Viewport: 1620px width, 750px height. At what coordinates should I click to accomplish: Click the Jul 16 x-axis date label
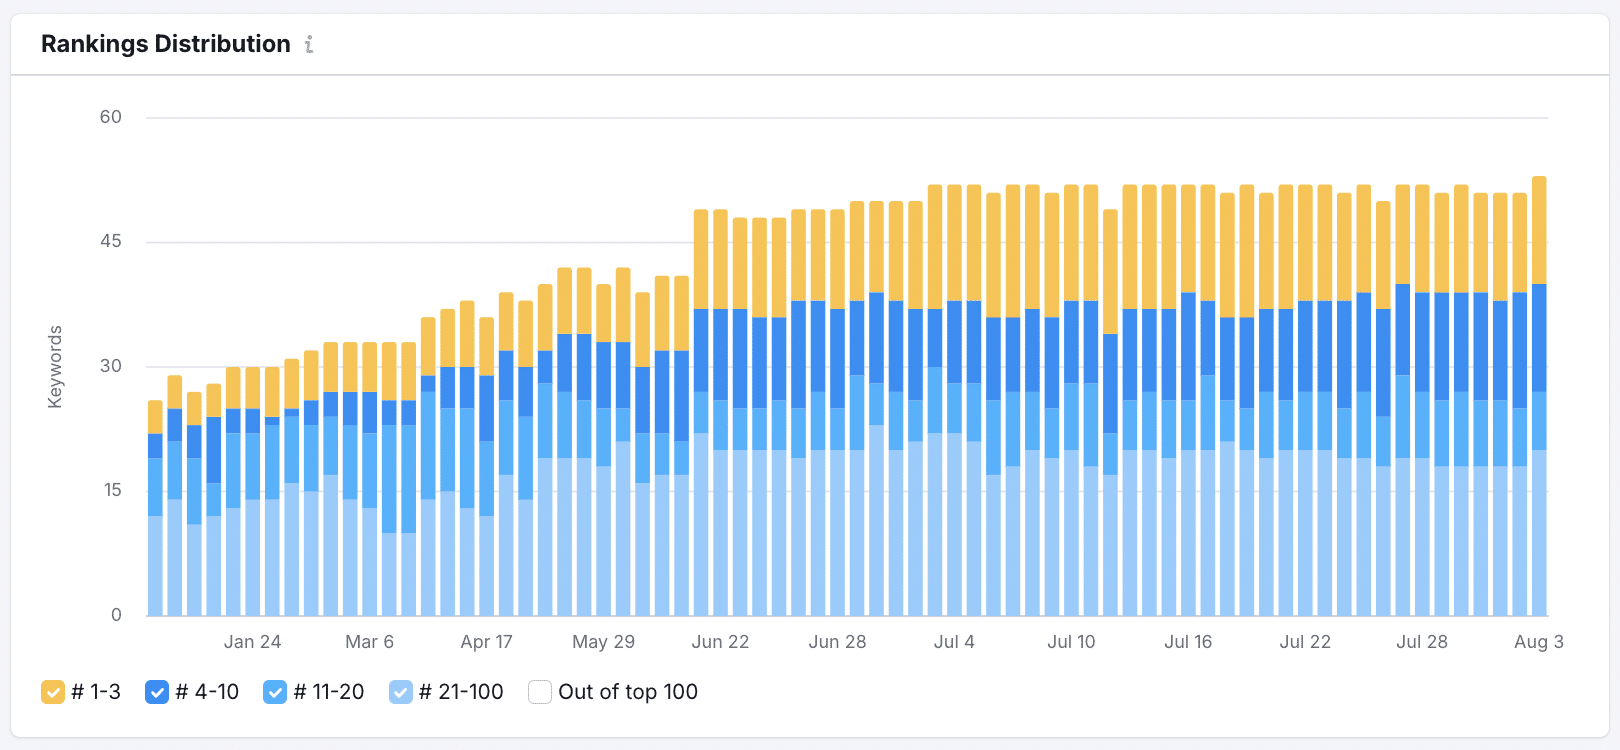[x=1188, y=642]
